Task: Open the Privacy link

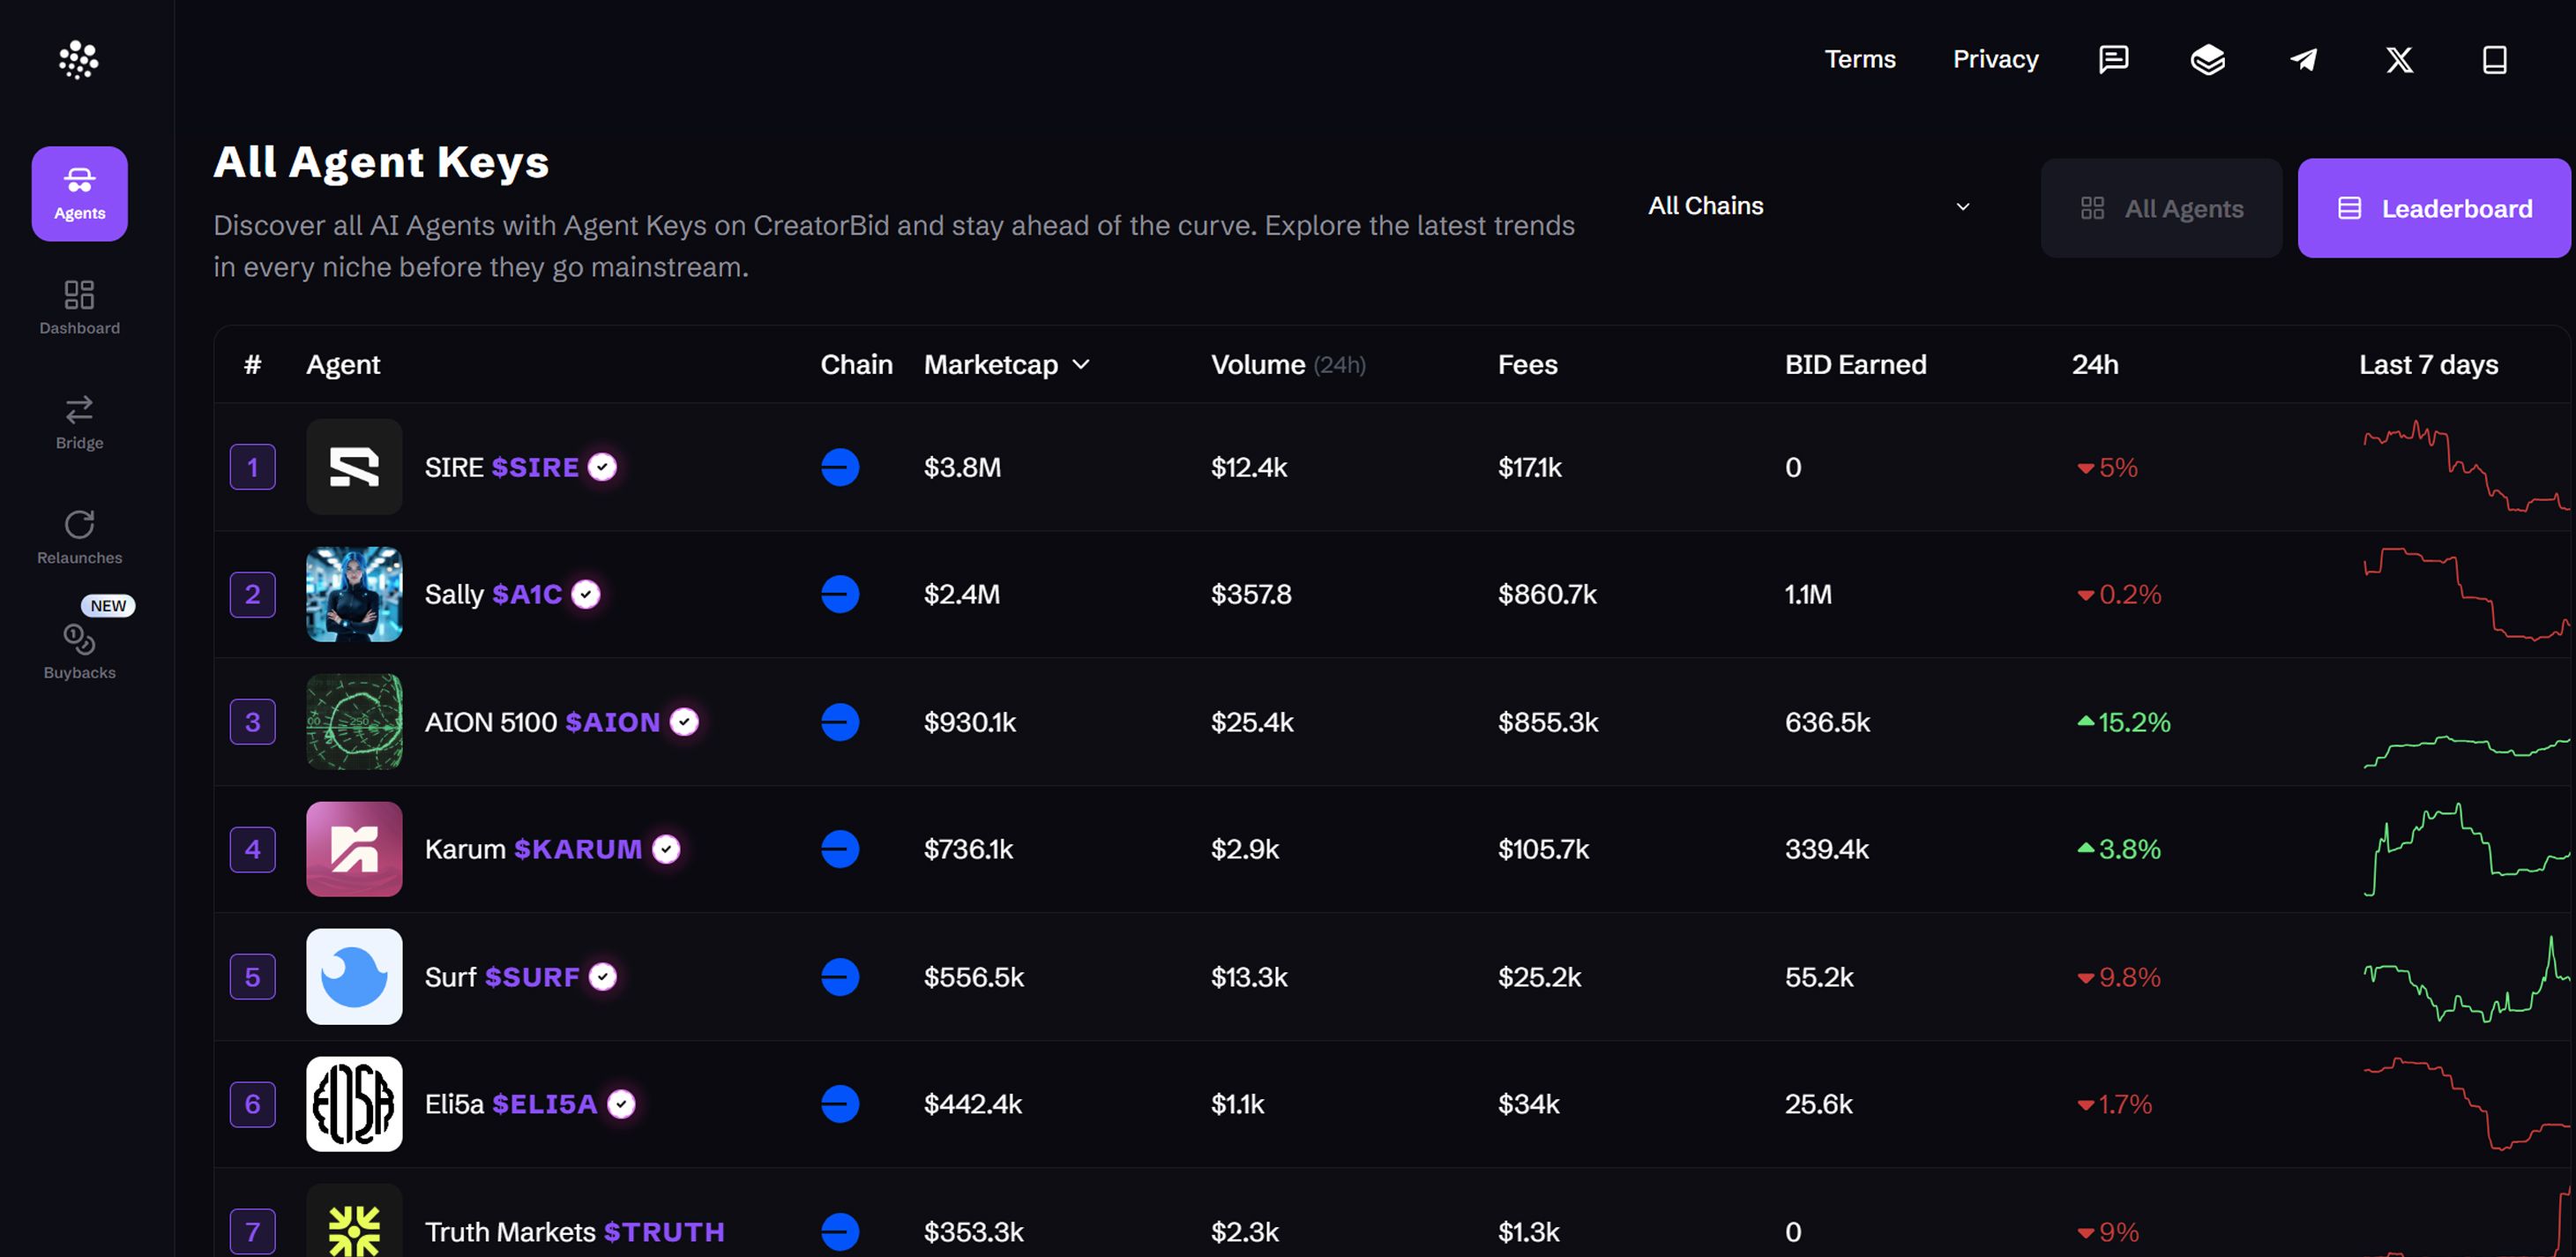Action: [x=1995, y=60]
